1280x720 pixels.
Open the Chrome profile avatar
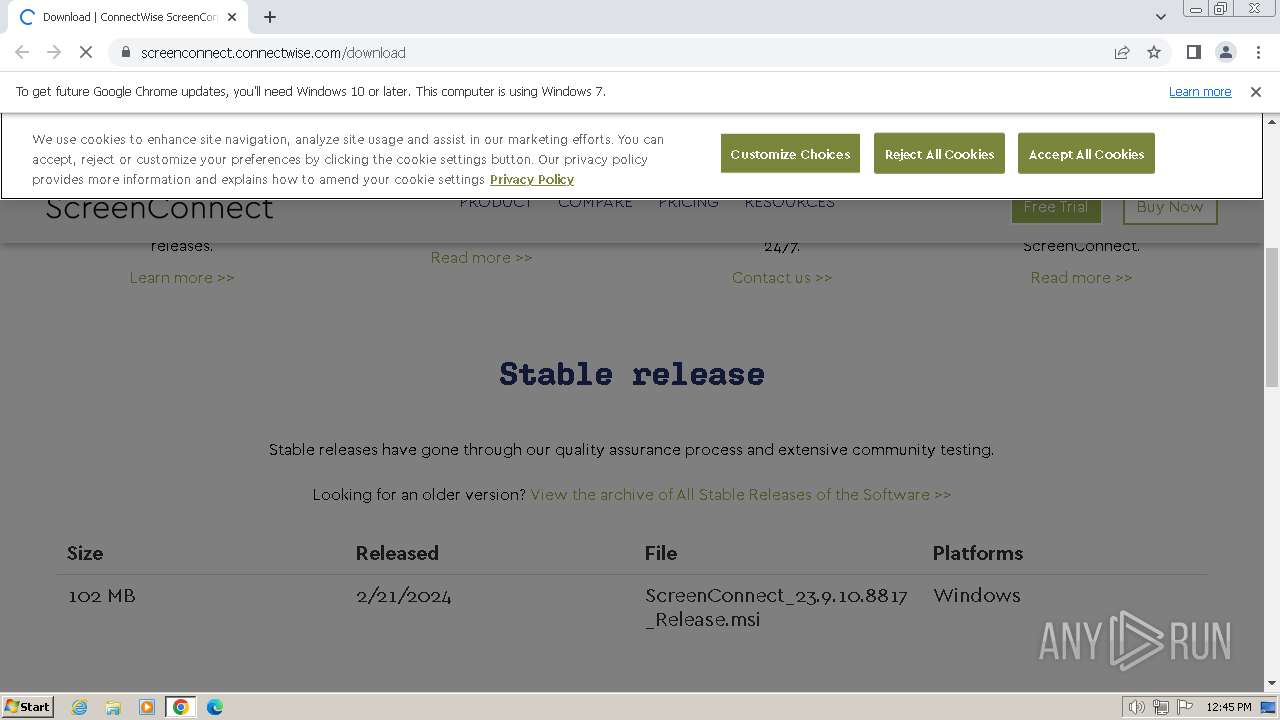(1225, 53)
